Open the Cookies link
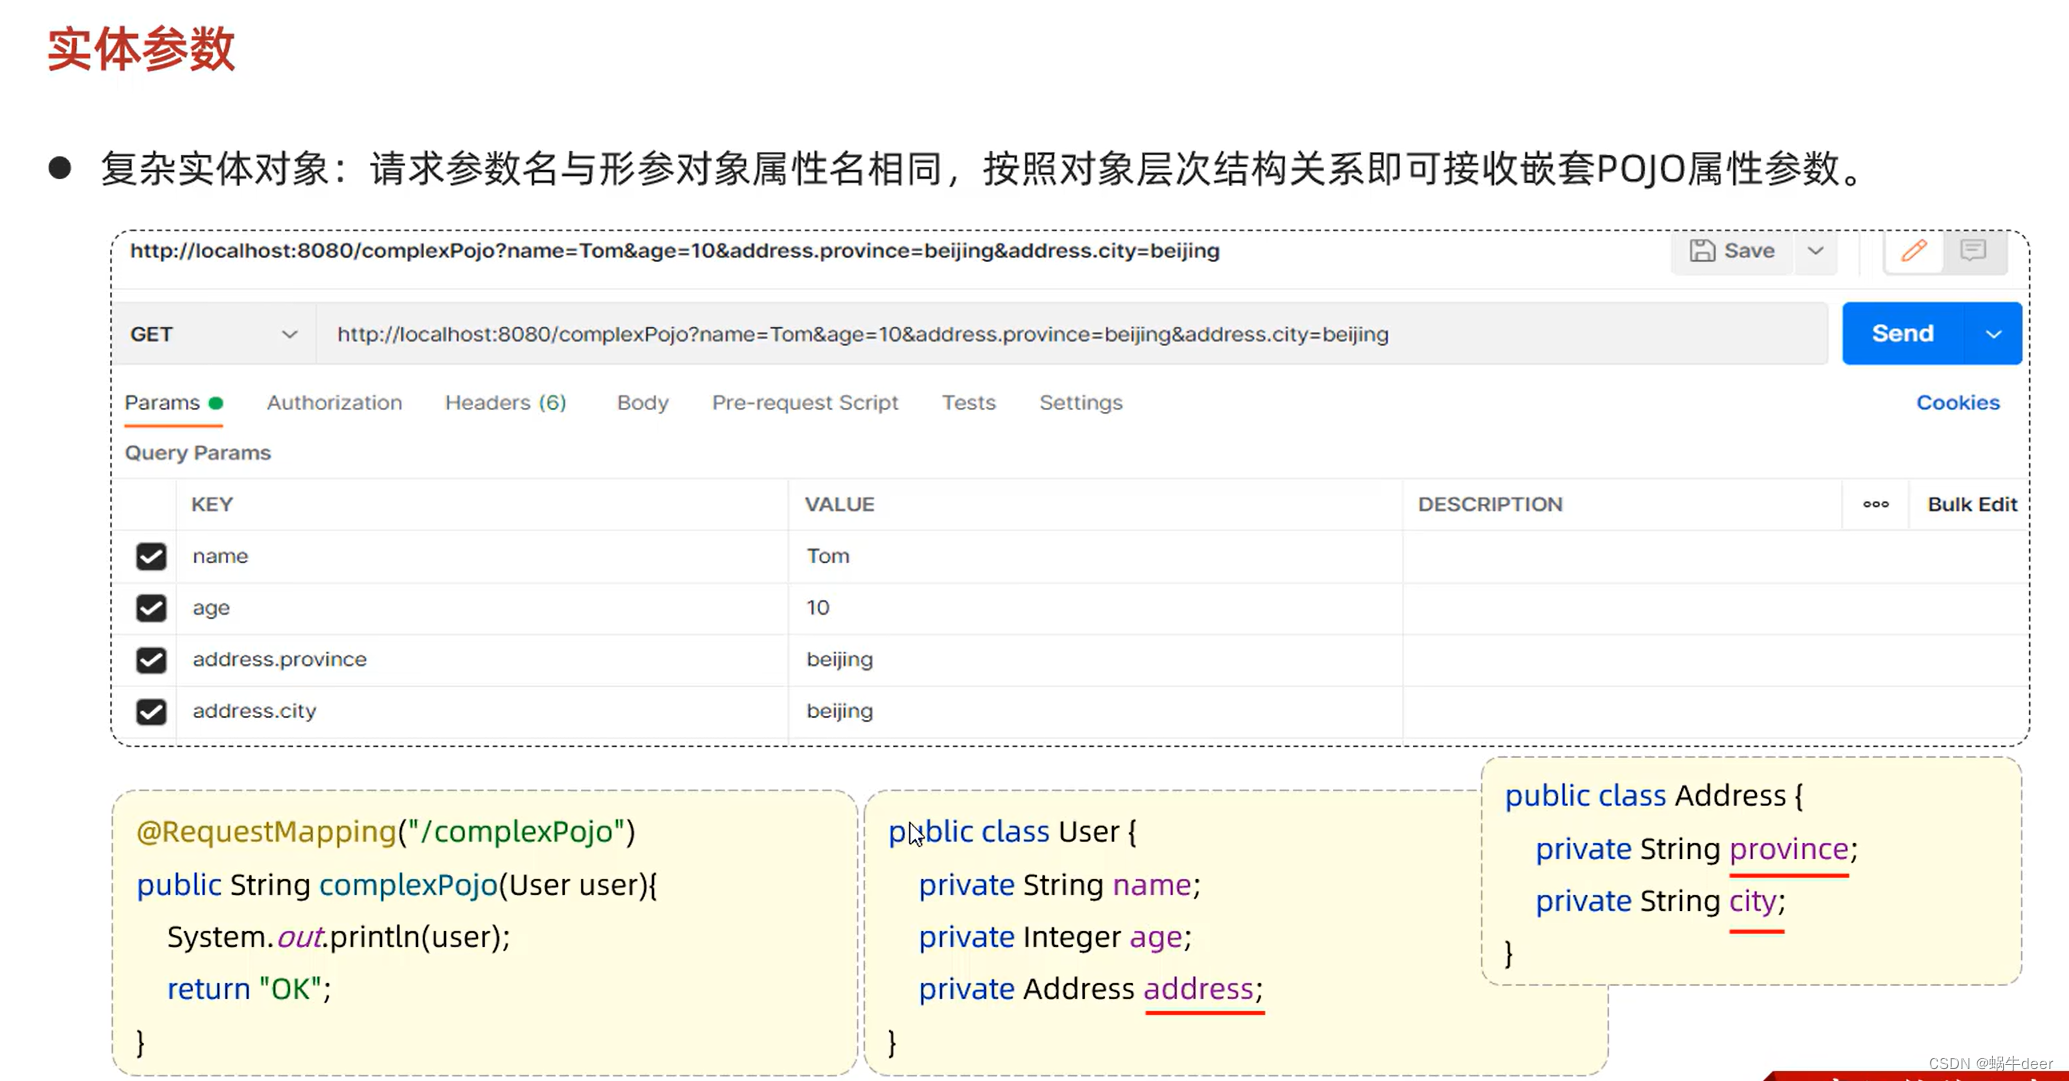This screenshot has width=2069, height=1081. point(1957,402)
